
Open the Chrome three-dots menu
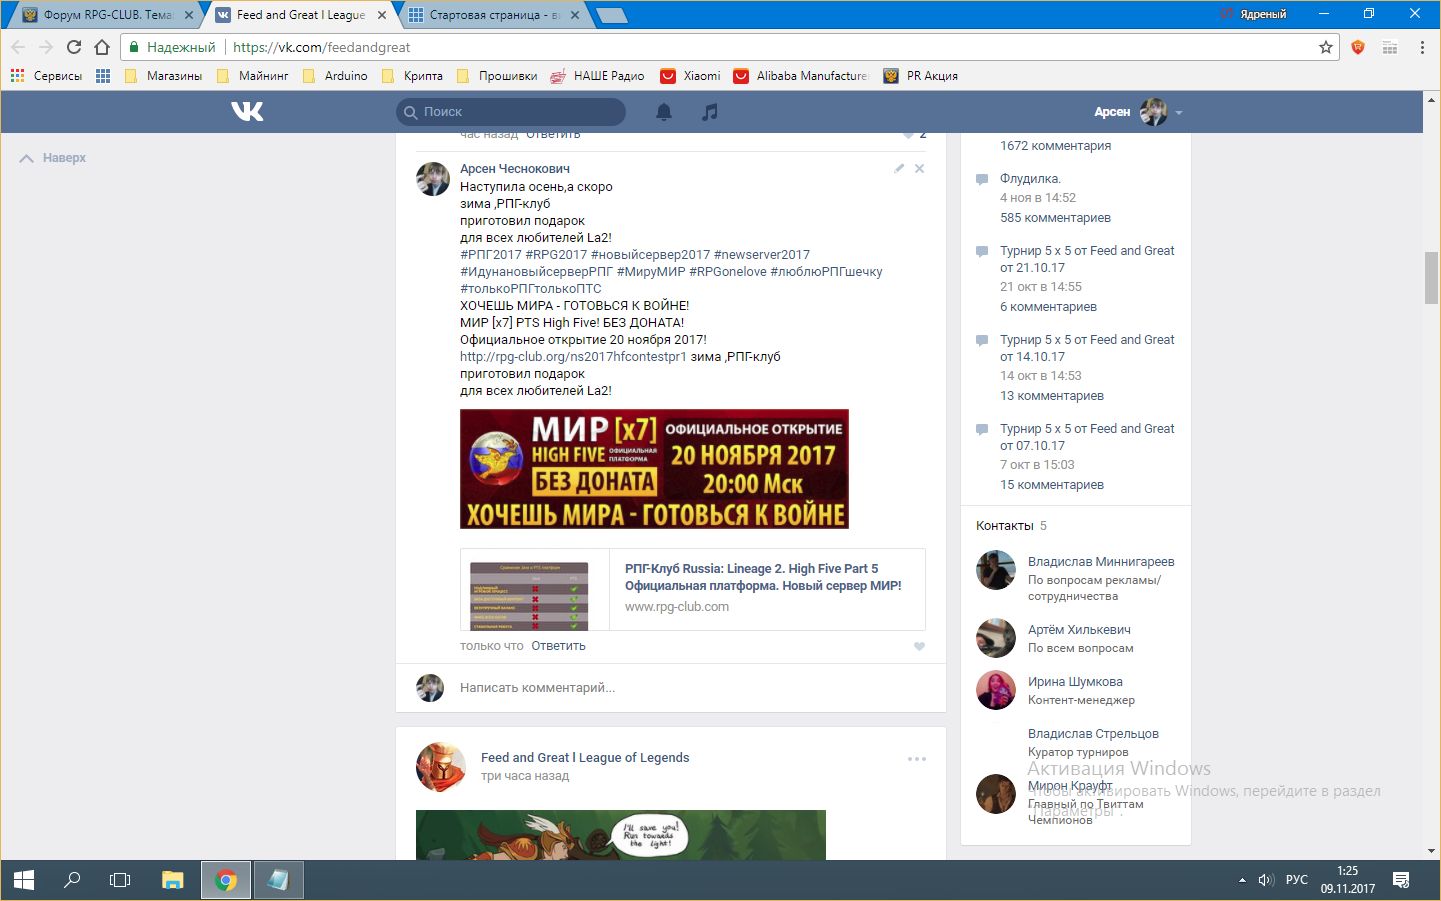point(1422,47)
